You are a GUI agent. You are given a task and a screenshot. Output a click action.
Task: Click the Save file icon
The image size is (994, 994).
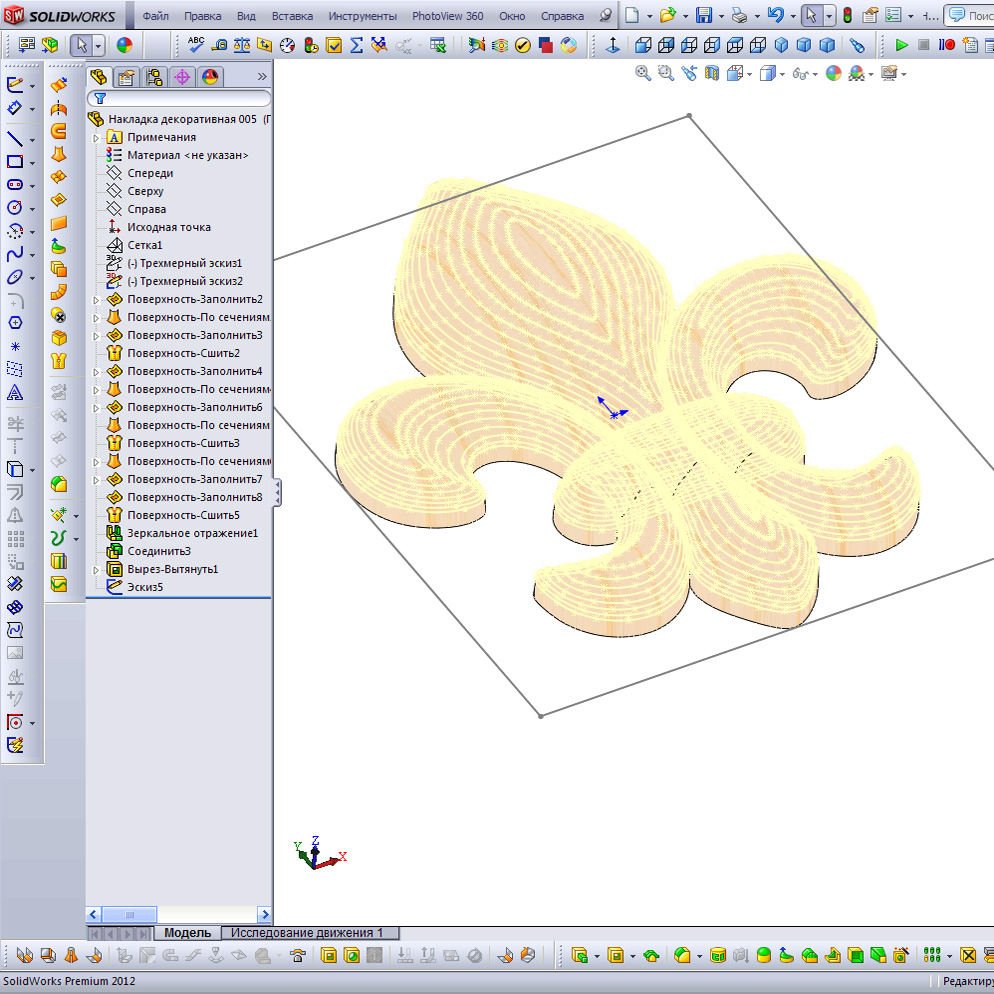(703, 16)
